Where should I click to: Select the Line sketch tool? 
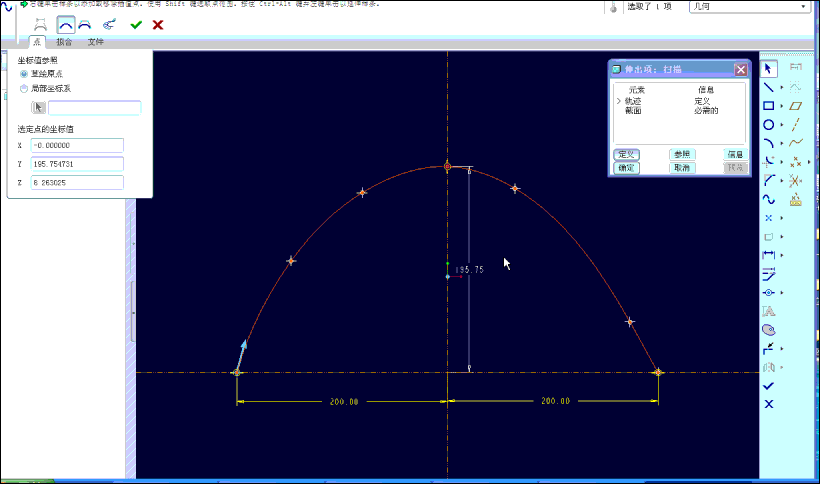[x=768, y=87]
